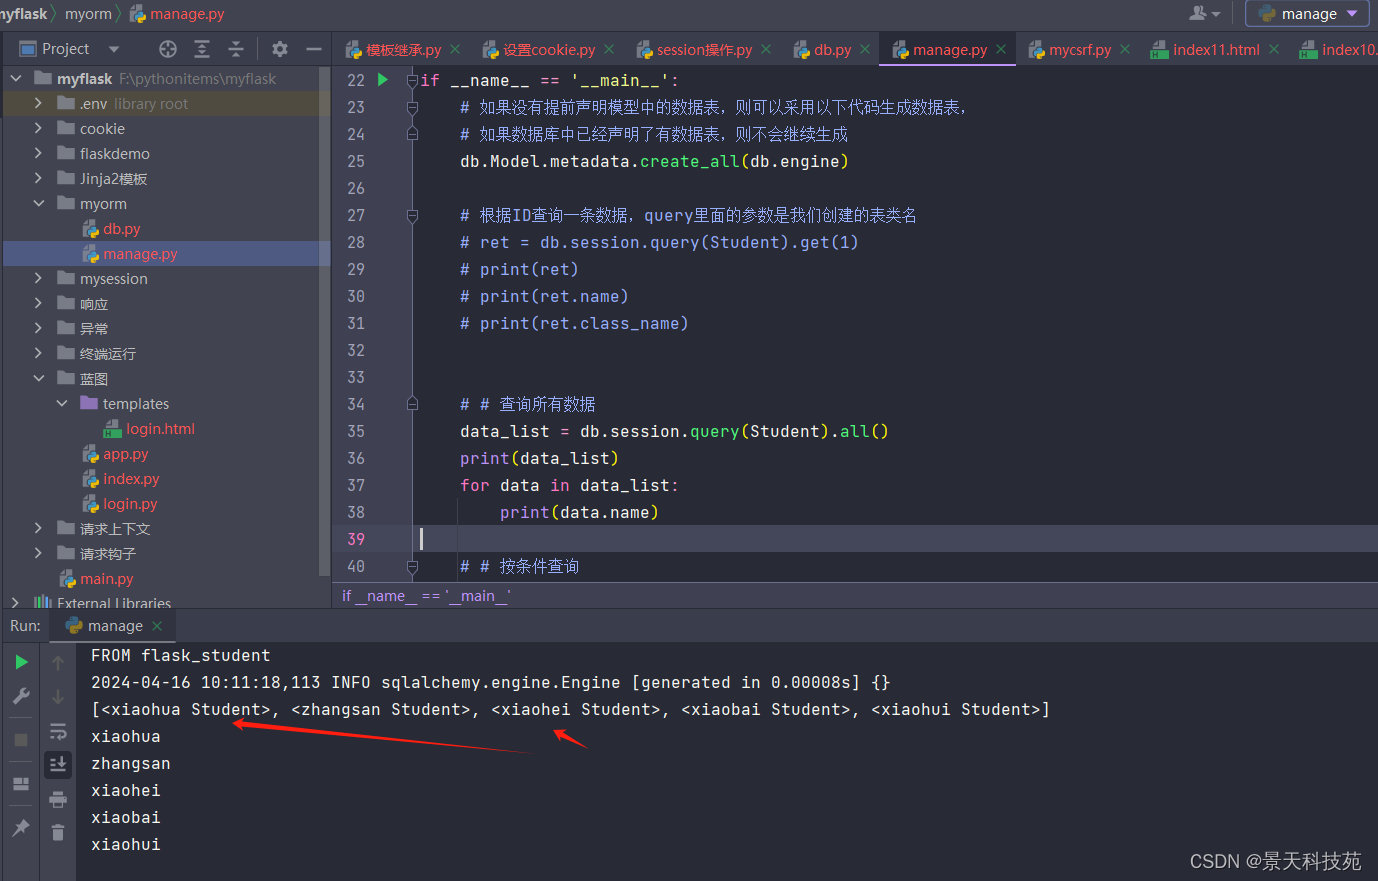Expand External Libraries node

coord(15,603)
